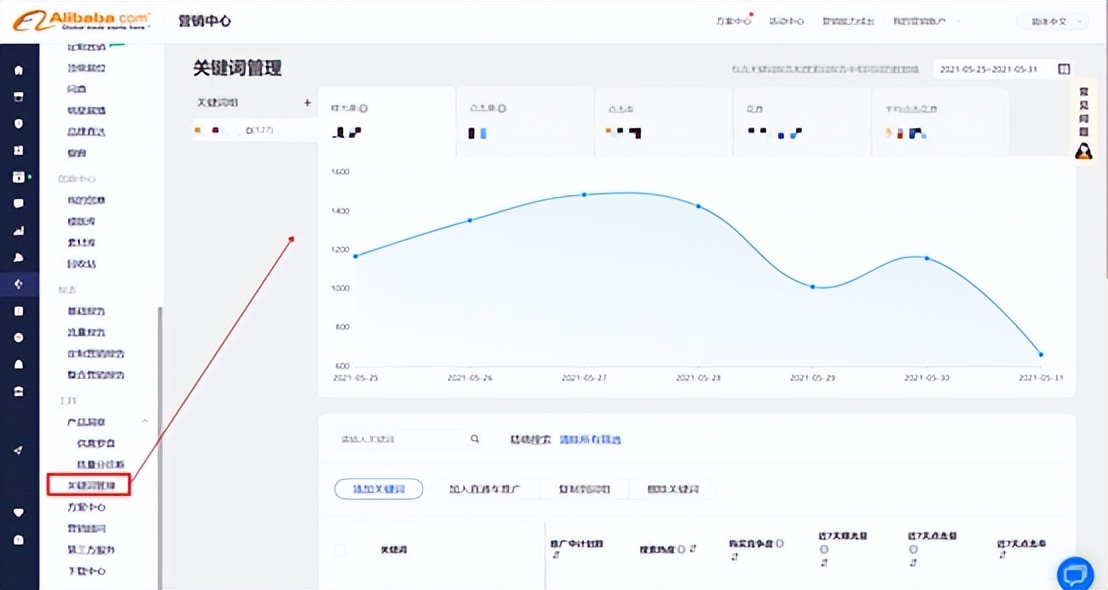Screen dimensions: 1108x590
Task: Open 方案中心 in the left menu
Action: 86,507
